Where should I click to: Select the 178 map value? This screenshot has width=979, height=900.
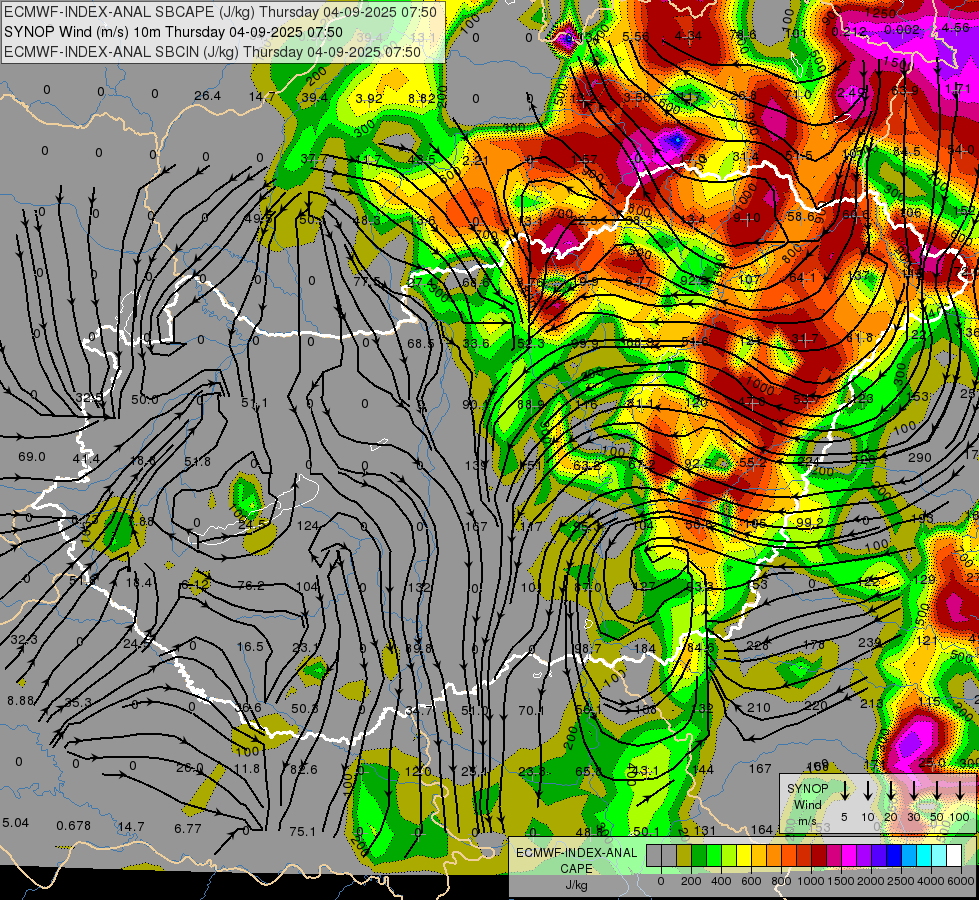814,644
